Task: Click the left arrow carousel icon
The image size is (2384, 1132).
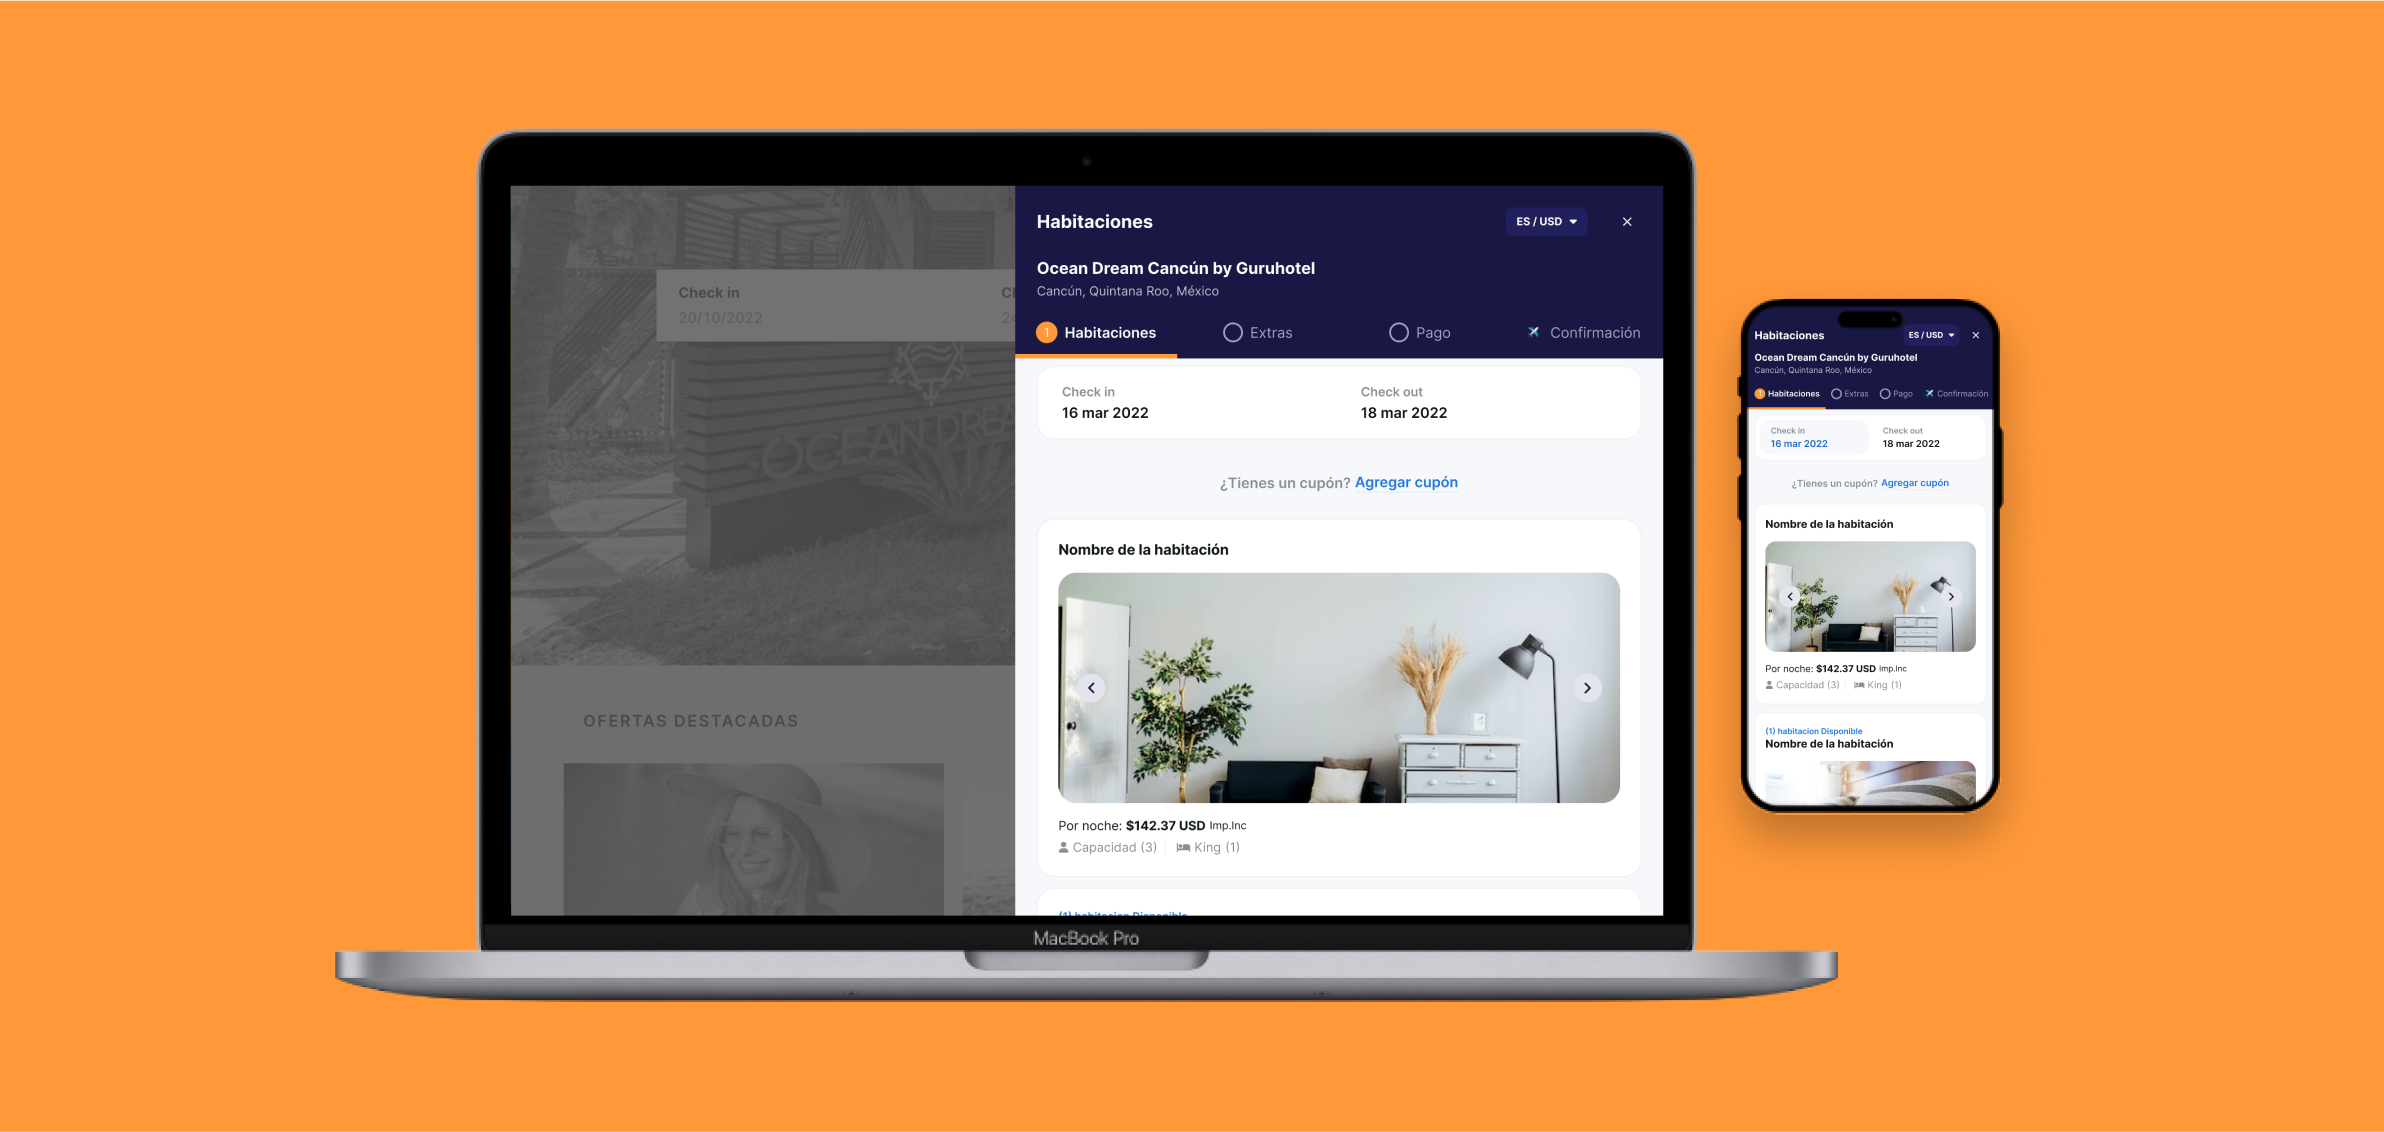Action: tap(1090, 687)
